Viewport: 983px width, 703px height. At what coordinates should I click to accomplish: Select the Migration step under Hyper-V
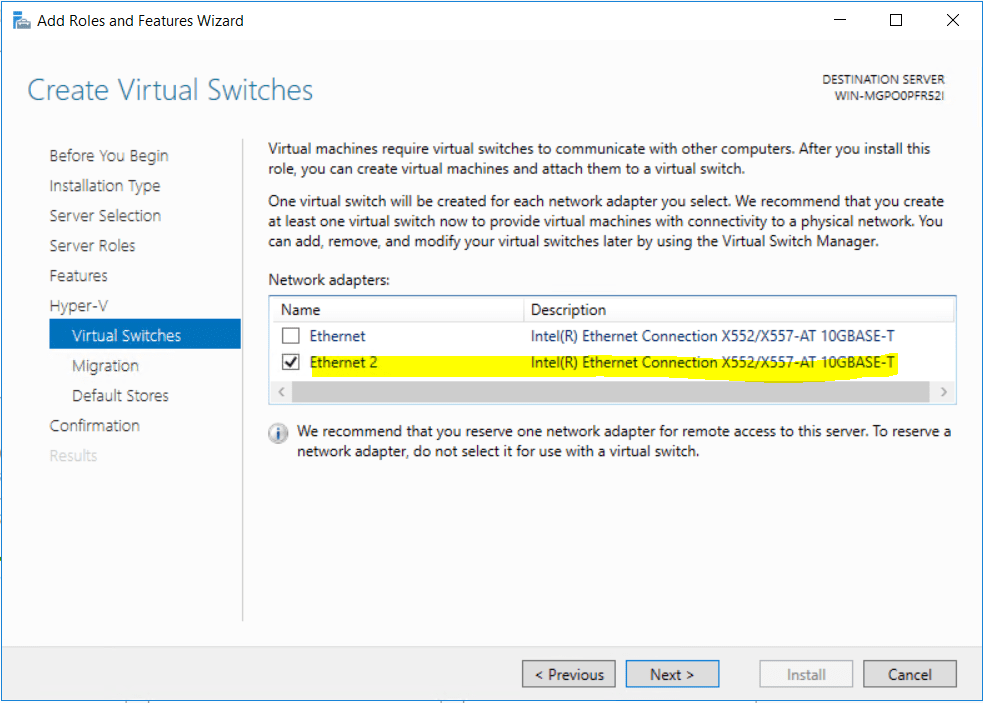pyautogui.click(x=105, y=365)
